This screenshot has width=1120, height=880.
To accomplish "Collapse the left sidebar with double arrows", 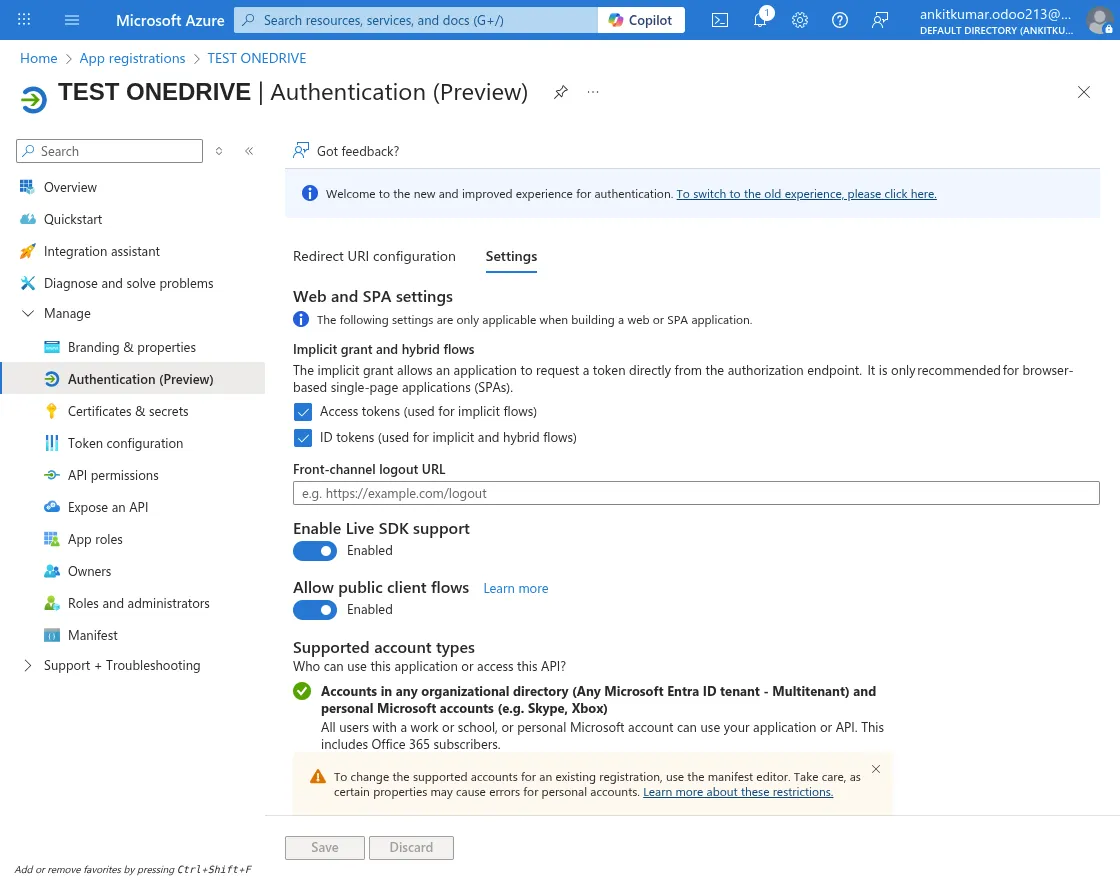I will [249, 151].
